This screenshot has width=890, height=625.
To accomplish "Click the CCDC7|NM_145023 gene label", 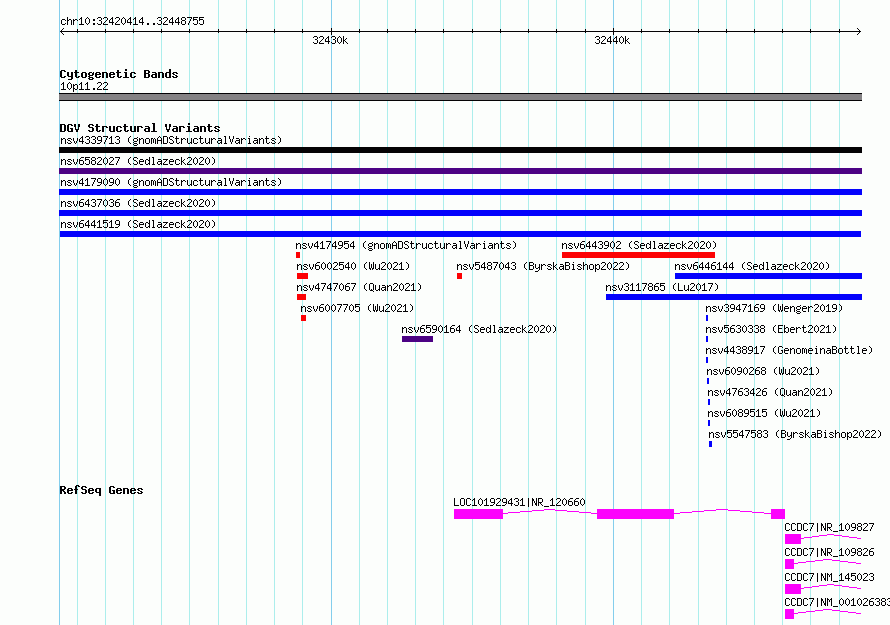I will tap(829, 577).
